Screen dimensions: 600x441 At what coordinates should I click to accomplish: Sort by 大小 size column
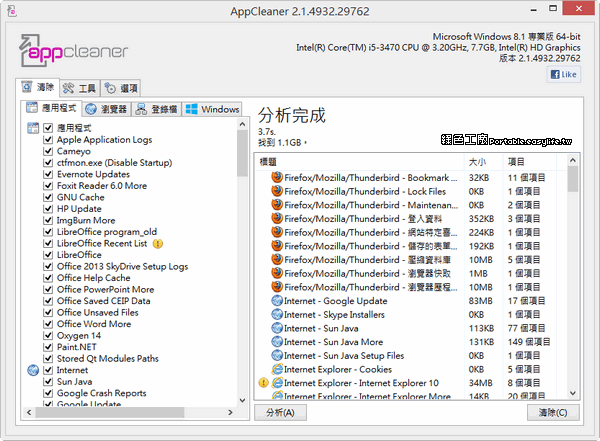pos(484,162)
